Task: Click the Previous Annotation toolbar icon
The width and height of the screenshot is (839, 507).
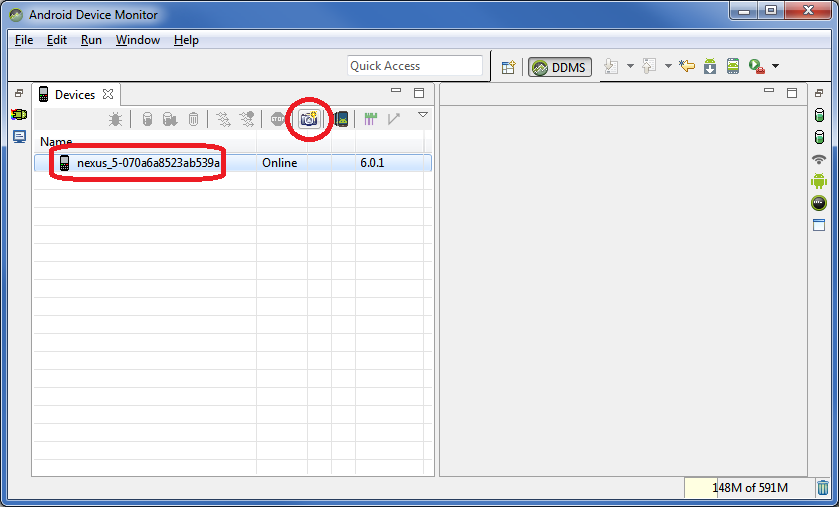Action: point(649,66)
